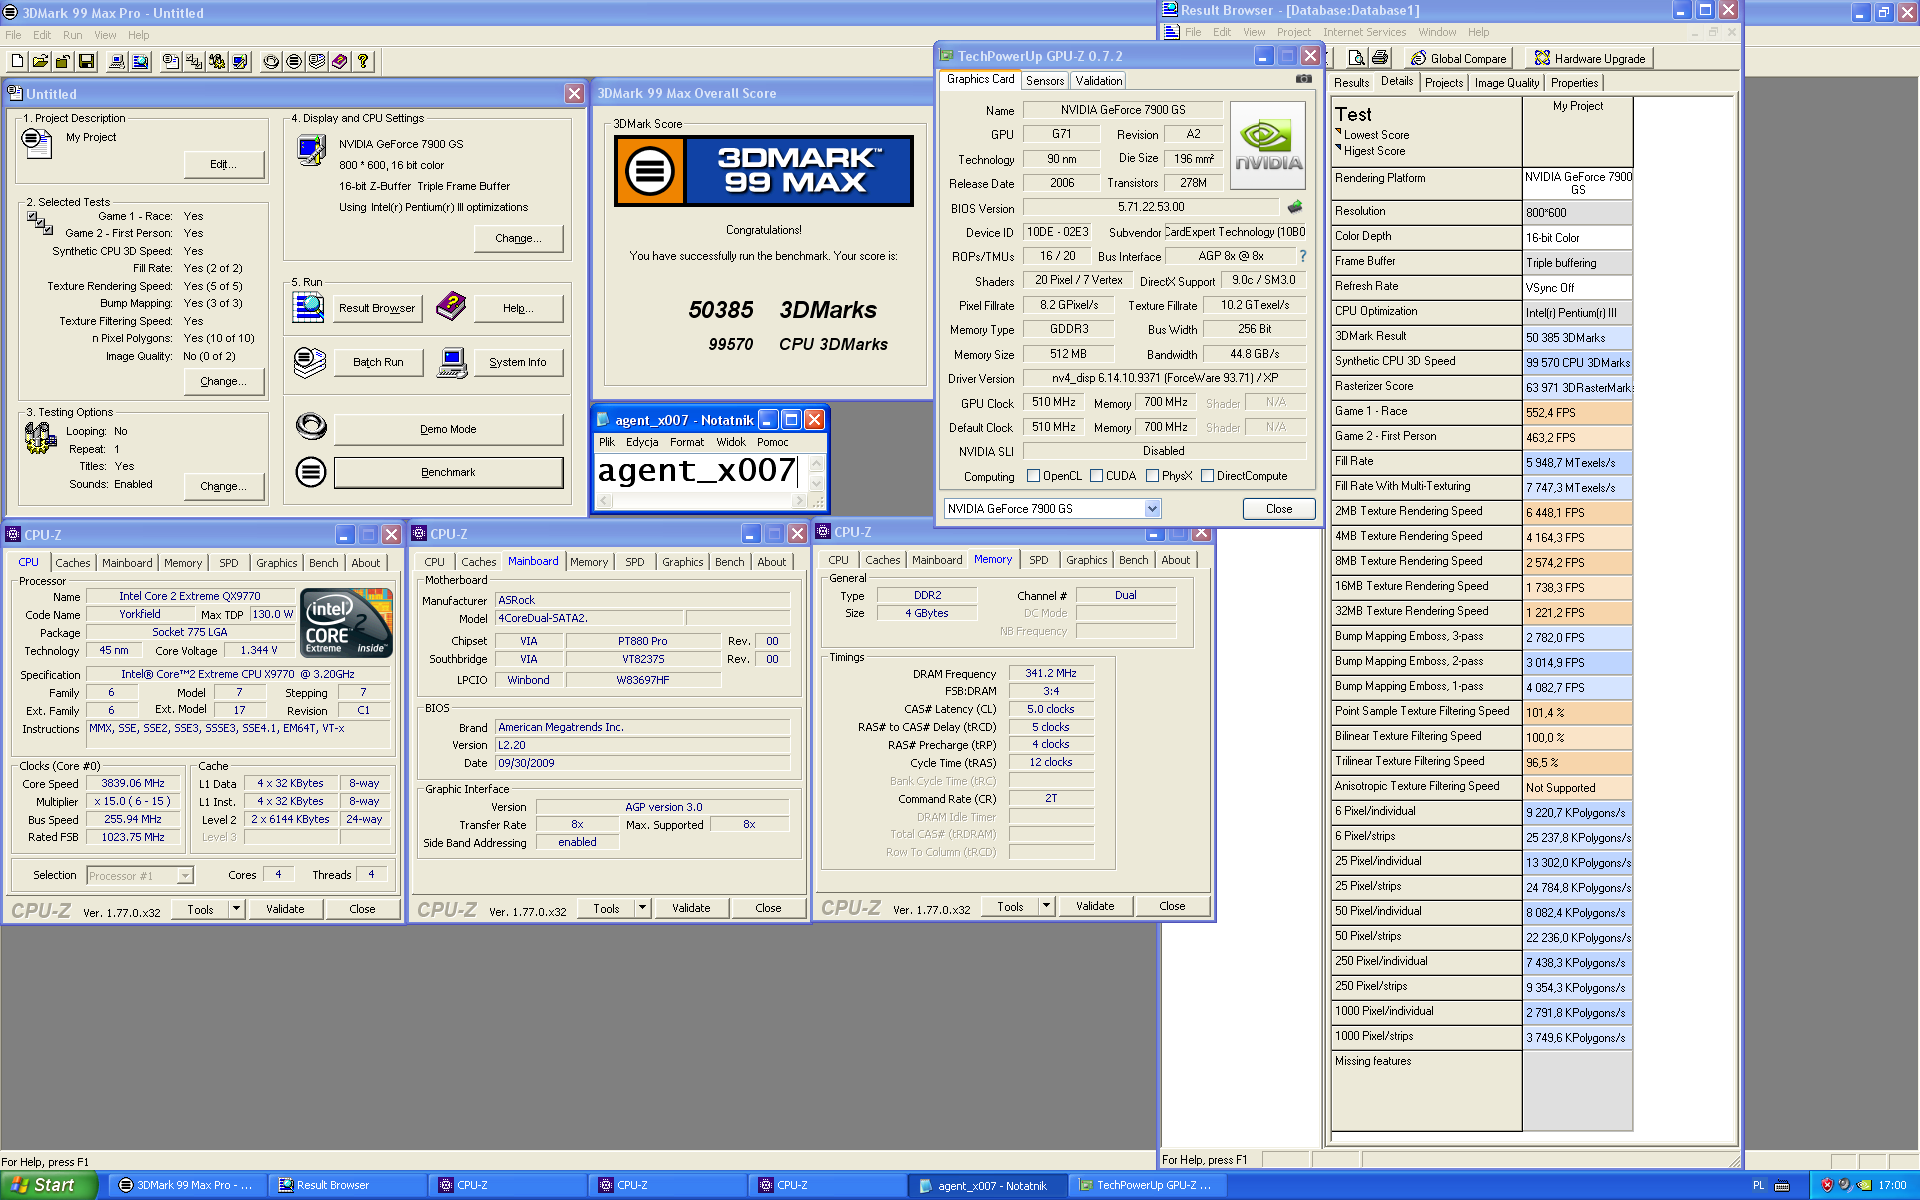This screenshot has width=1920, height=1200.
Task: Click clock in system tray
Action: click(1892, 1185)
